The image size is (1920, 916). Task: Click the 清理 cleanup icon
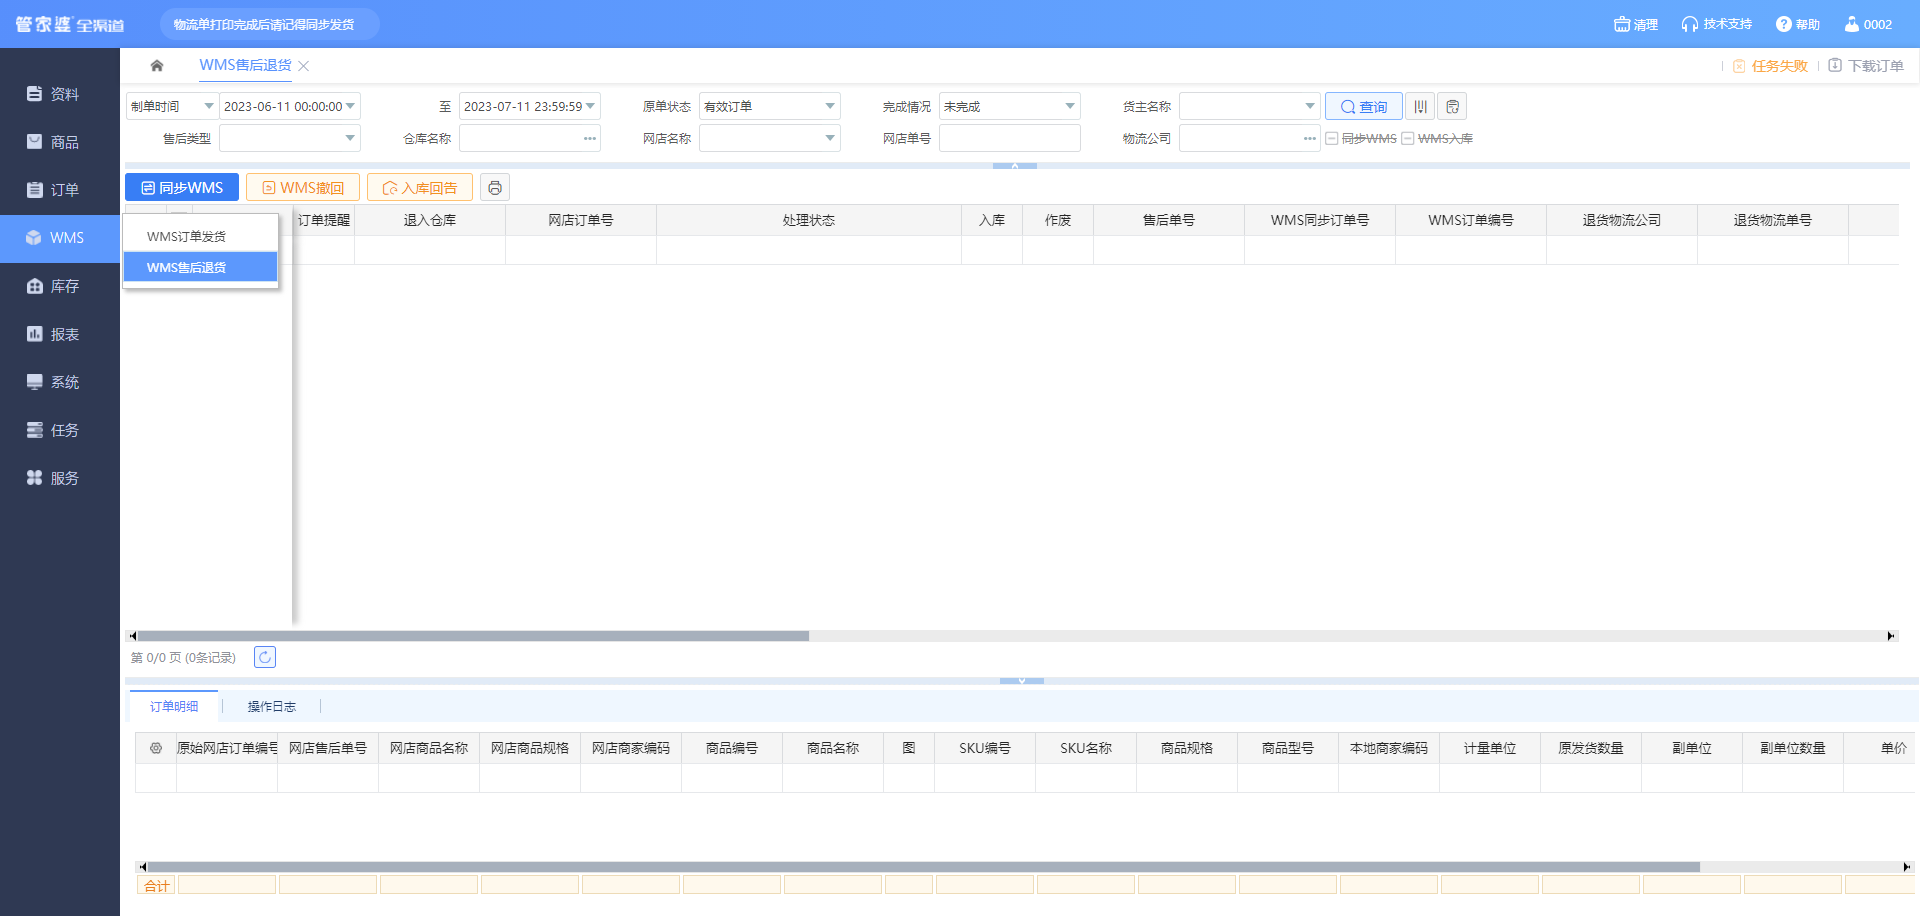(1636, 24)
